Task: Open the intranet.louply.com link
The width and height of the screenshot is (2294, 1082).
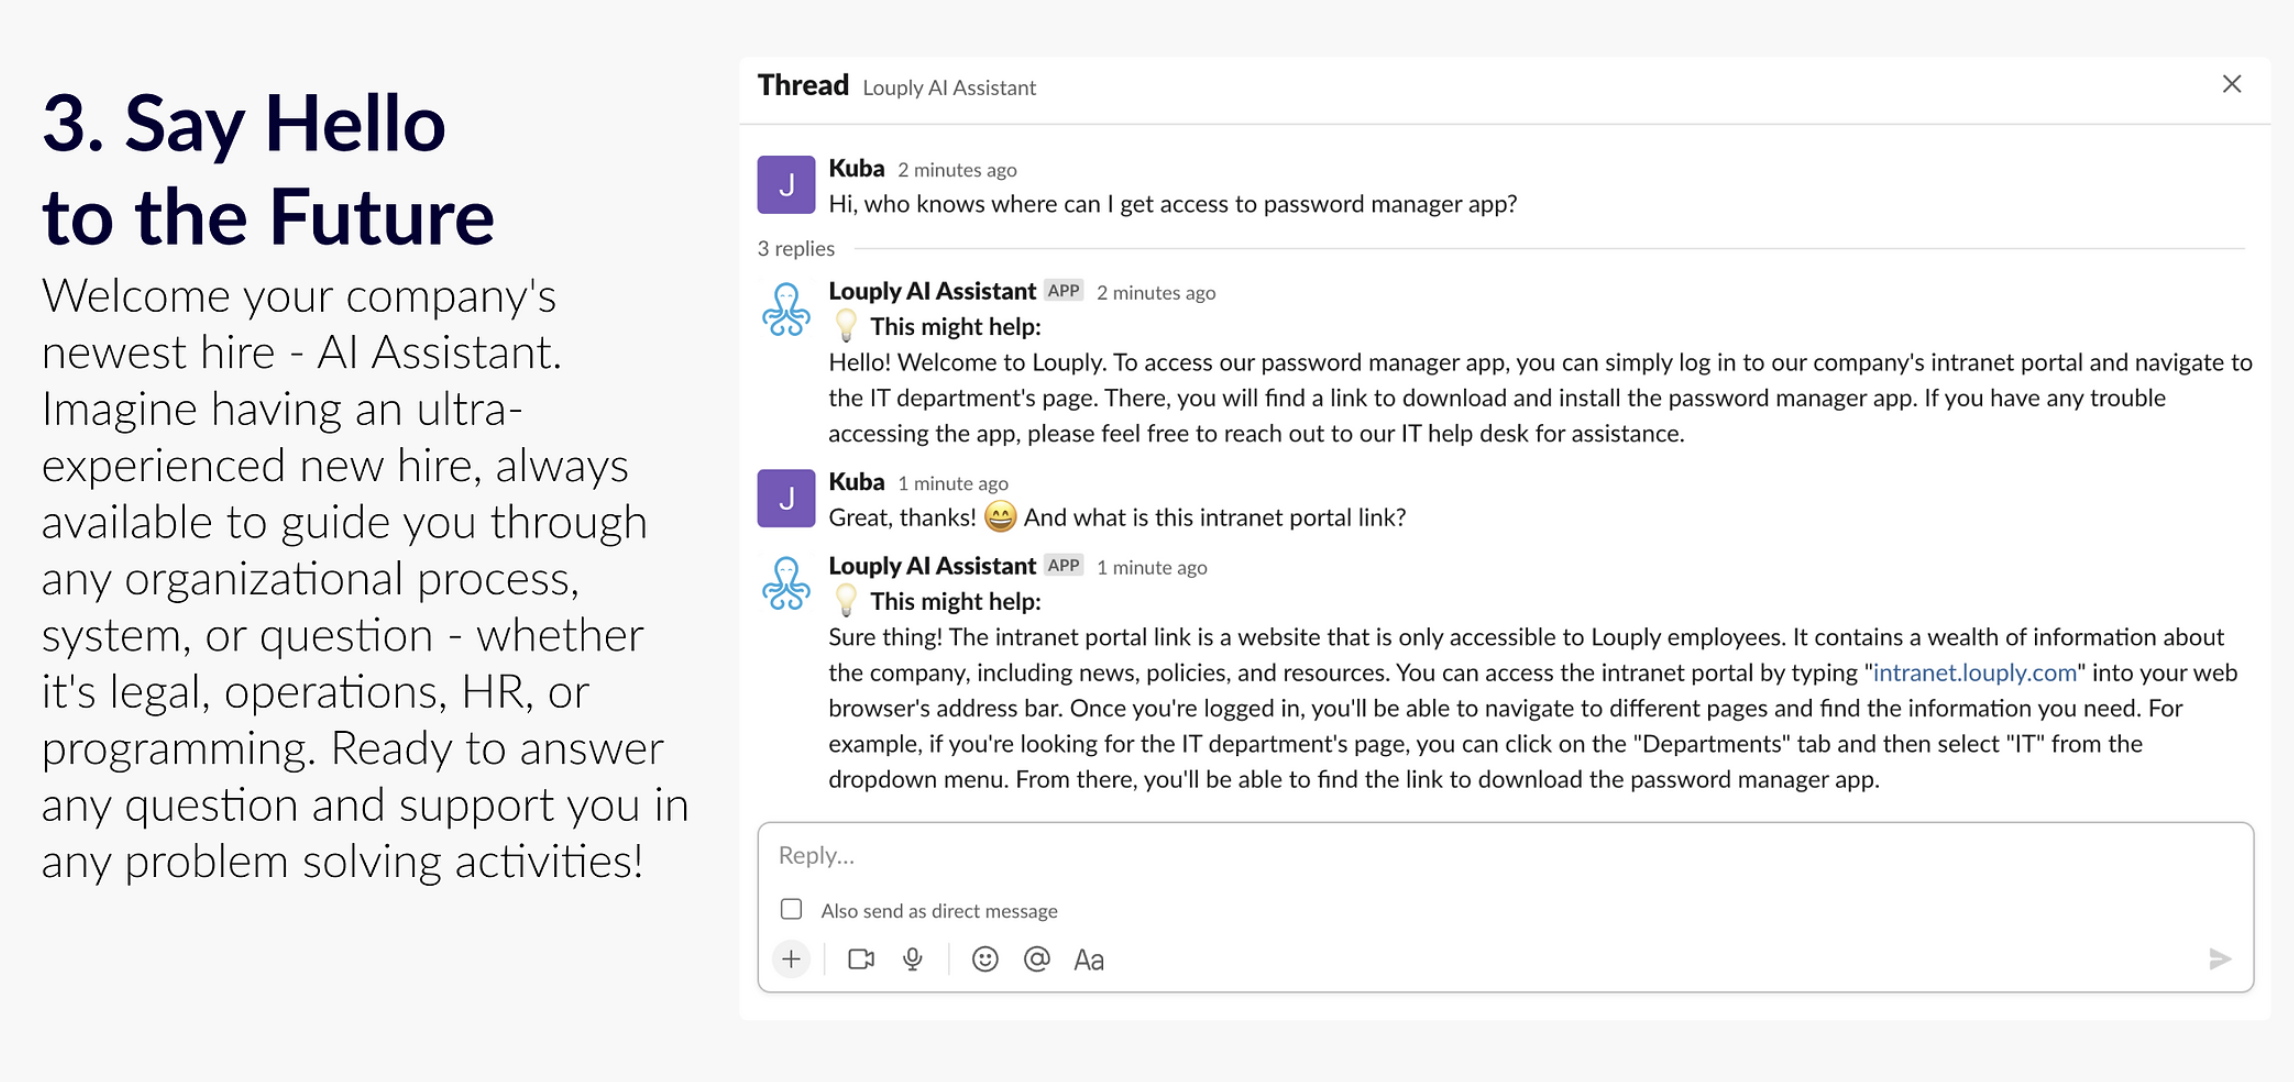Action: click(1975, 672)
